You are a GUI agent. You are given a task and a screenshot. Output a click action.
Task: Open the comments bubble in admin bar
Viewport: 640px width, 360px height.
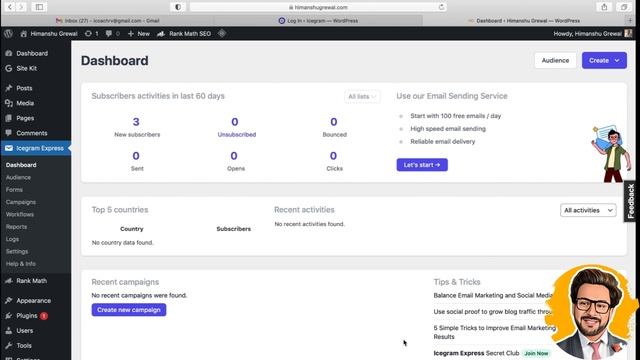coord(112,34)
